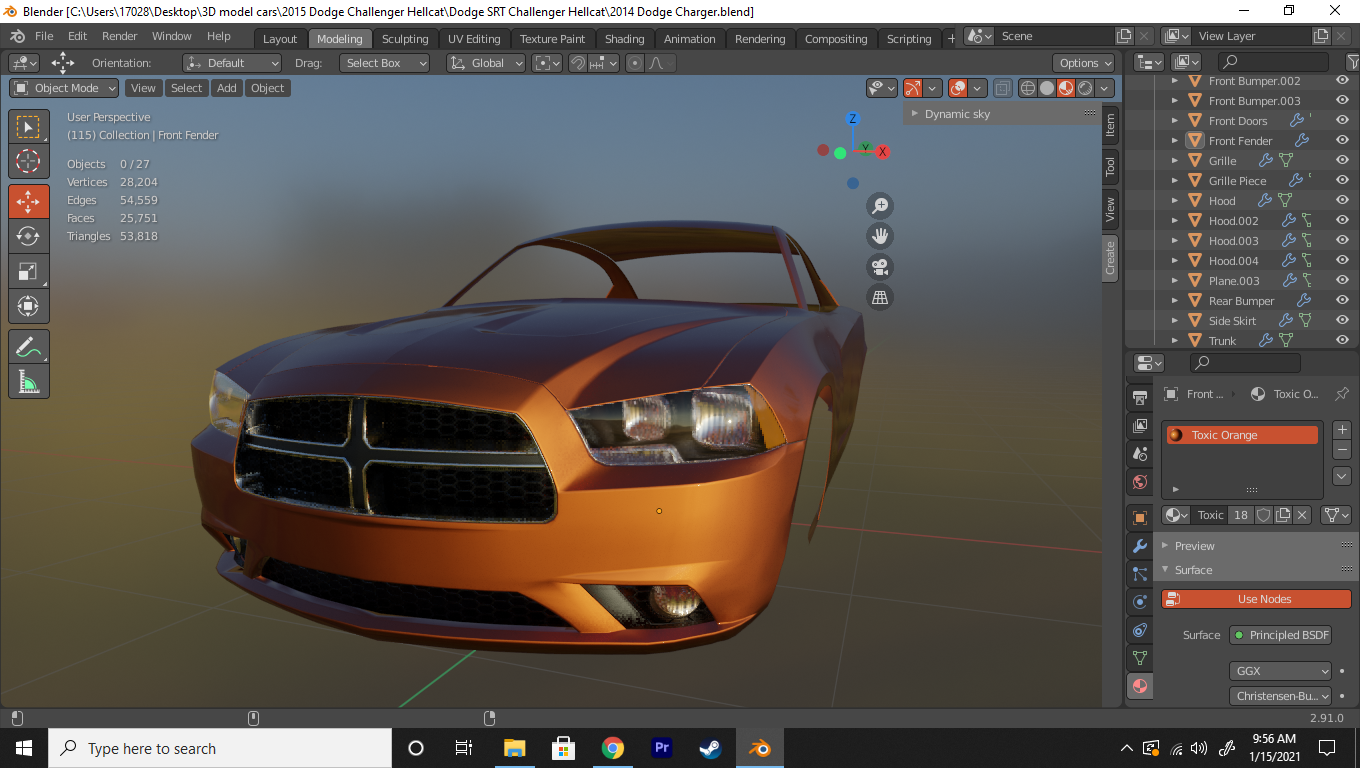Hide Front Fender using its eye icon
The height and width of the screenshot is (768, 1360).
[x=1342, y=141]
